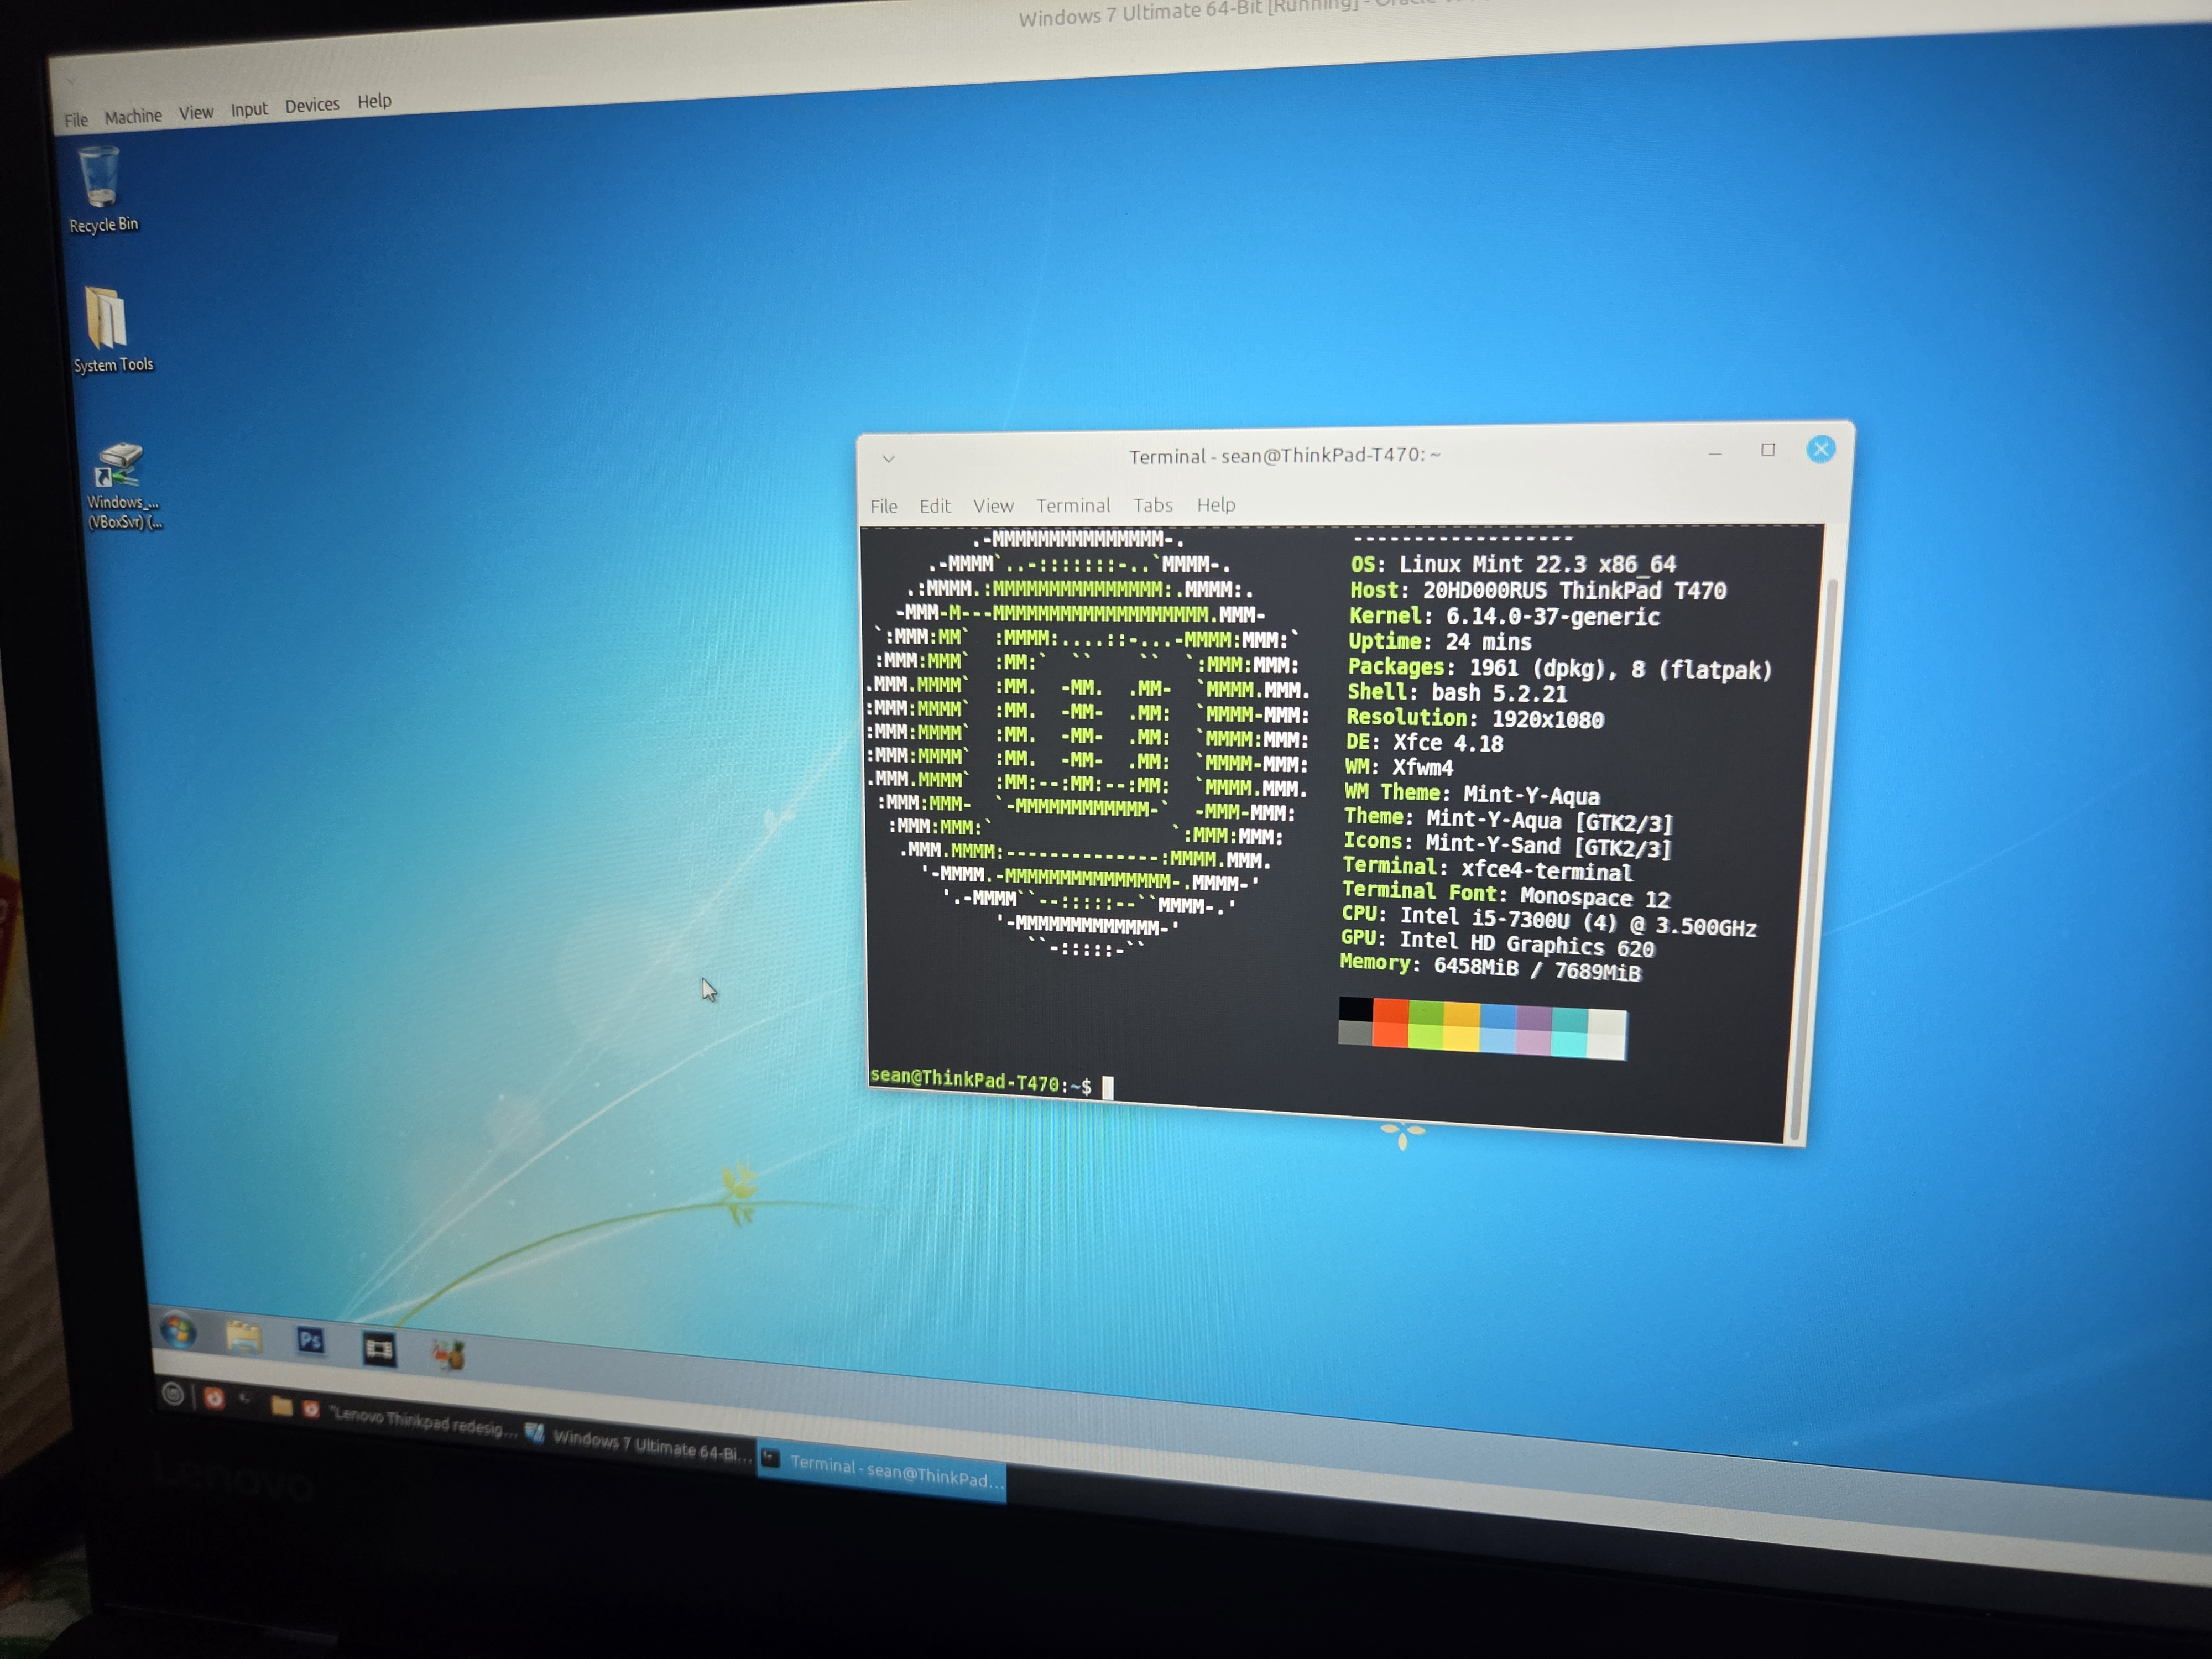Open the Terminal window's View menu
The width and height of the screenshot is (2212, 1659).
coord(993,506)
